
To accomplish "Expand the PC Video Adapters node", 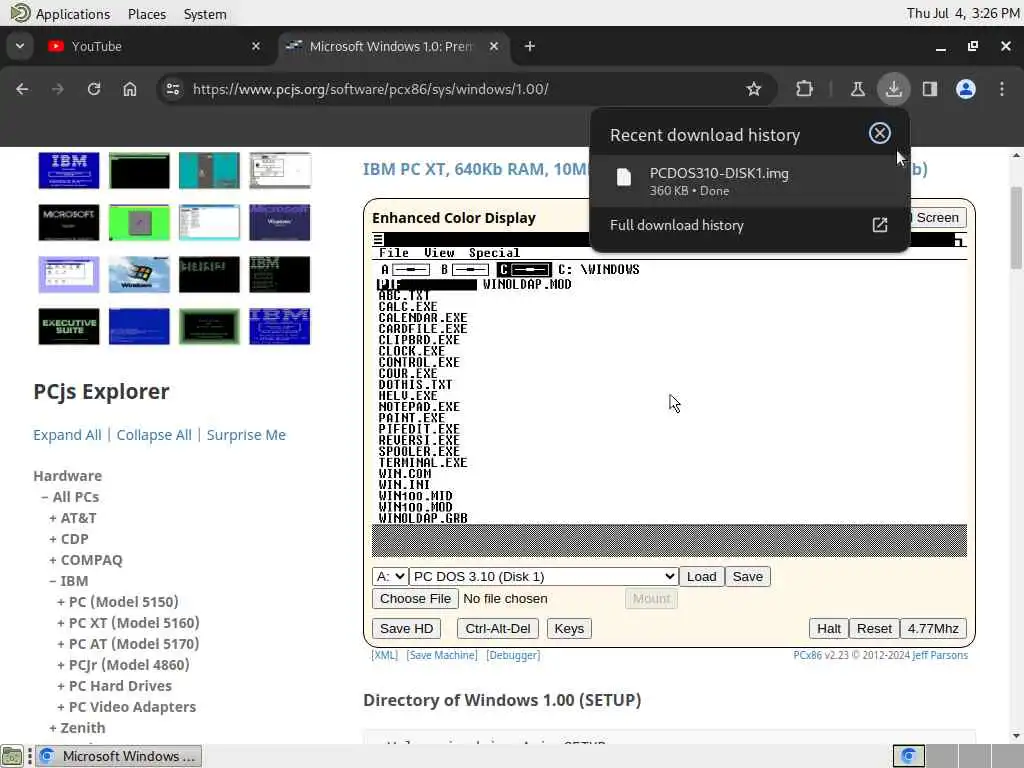I will pyautogui.click(x=127, y=707).
